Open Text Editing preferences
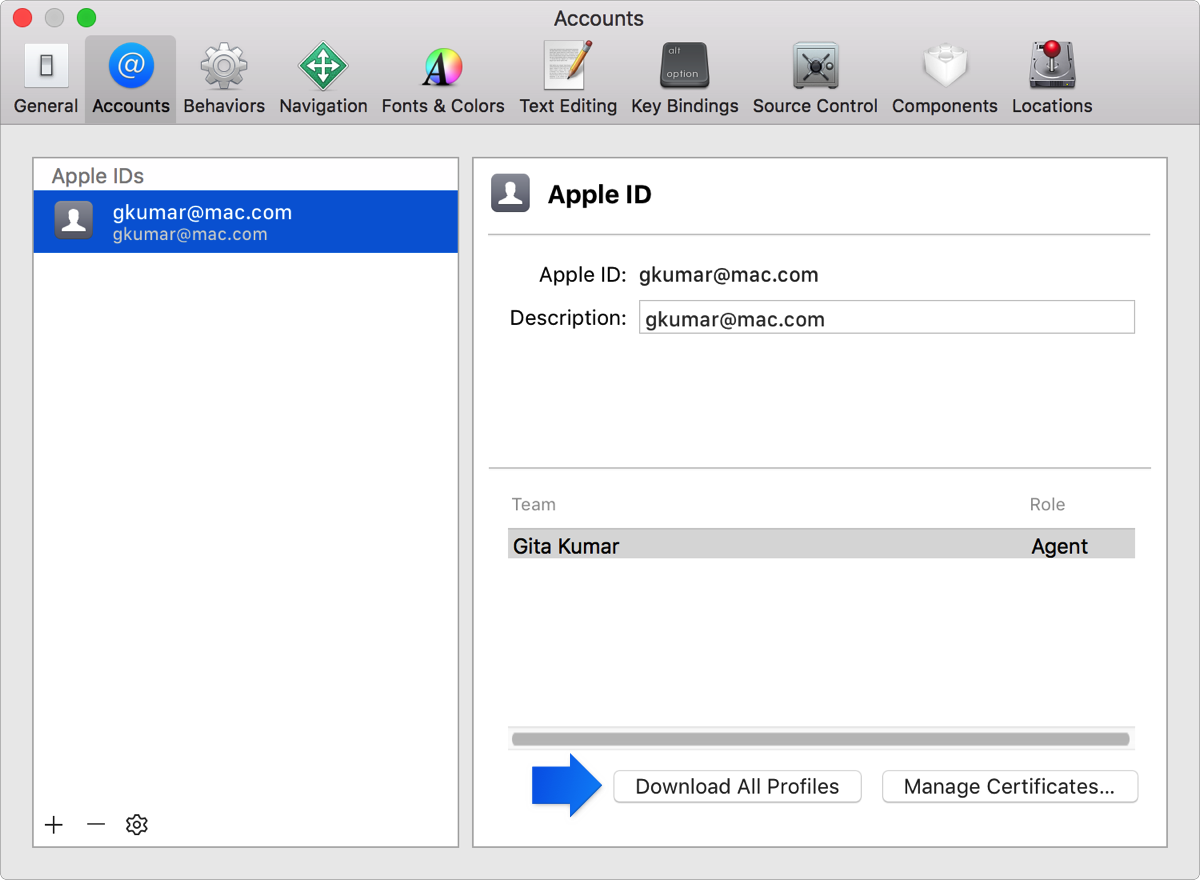Viewport: 1200px width, 880px height. pos(568,80)
